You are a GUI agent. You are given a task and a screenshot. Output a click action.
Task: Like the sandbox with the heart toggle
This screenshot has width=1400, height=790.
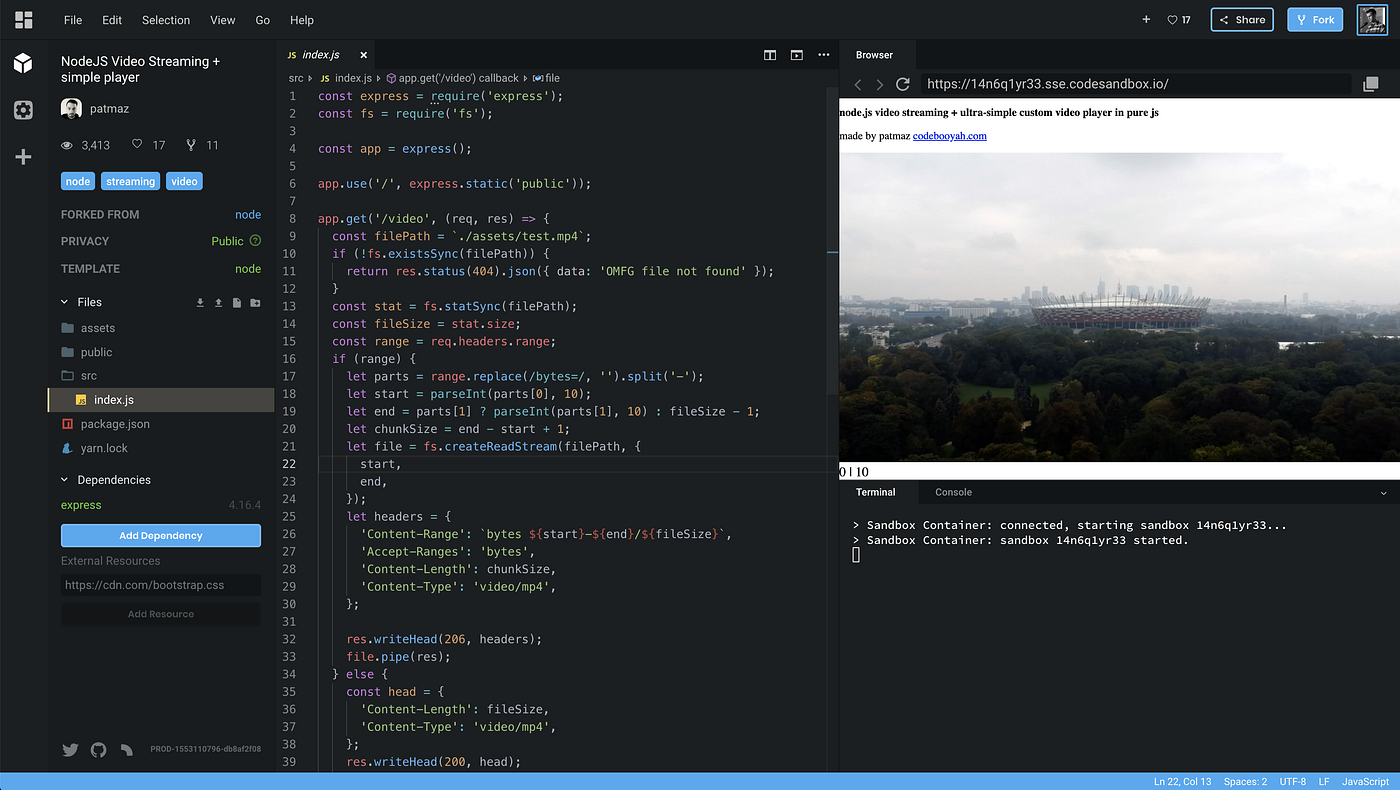pyautogui.click(x=1170, y=19)
